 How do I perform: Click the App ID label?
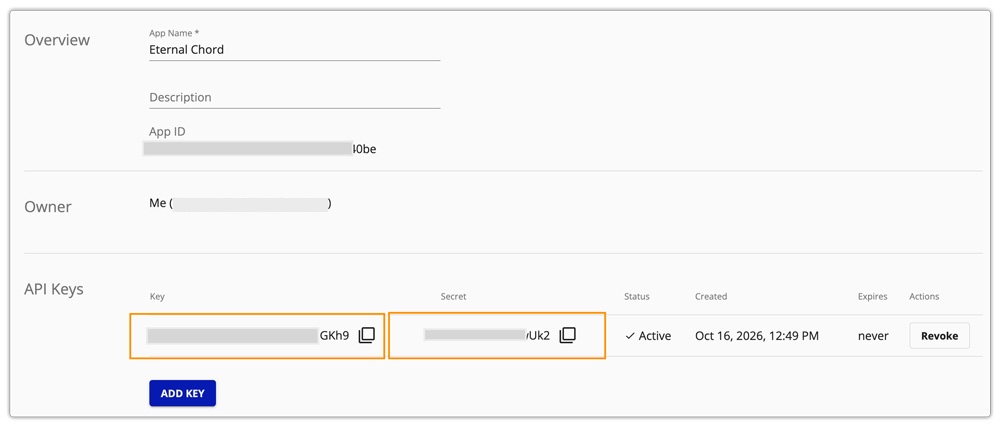pos(167,131)
